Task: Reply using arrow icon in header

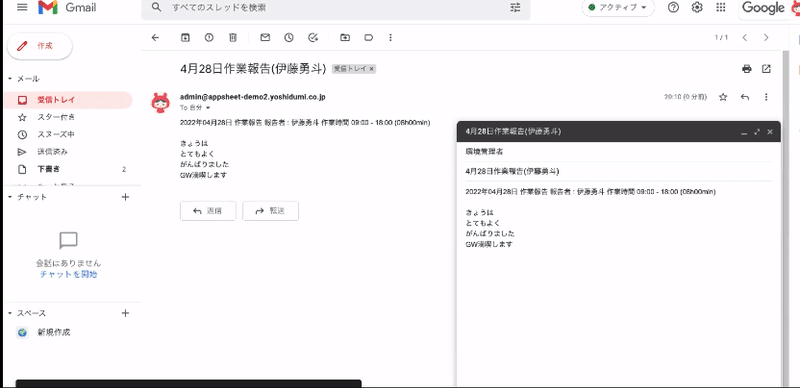Action: [x=745, y=97]
